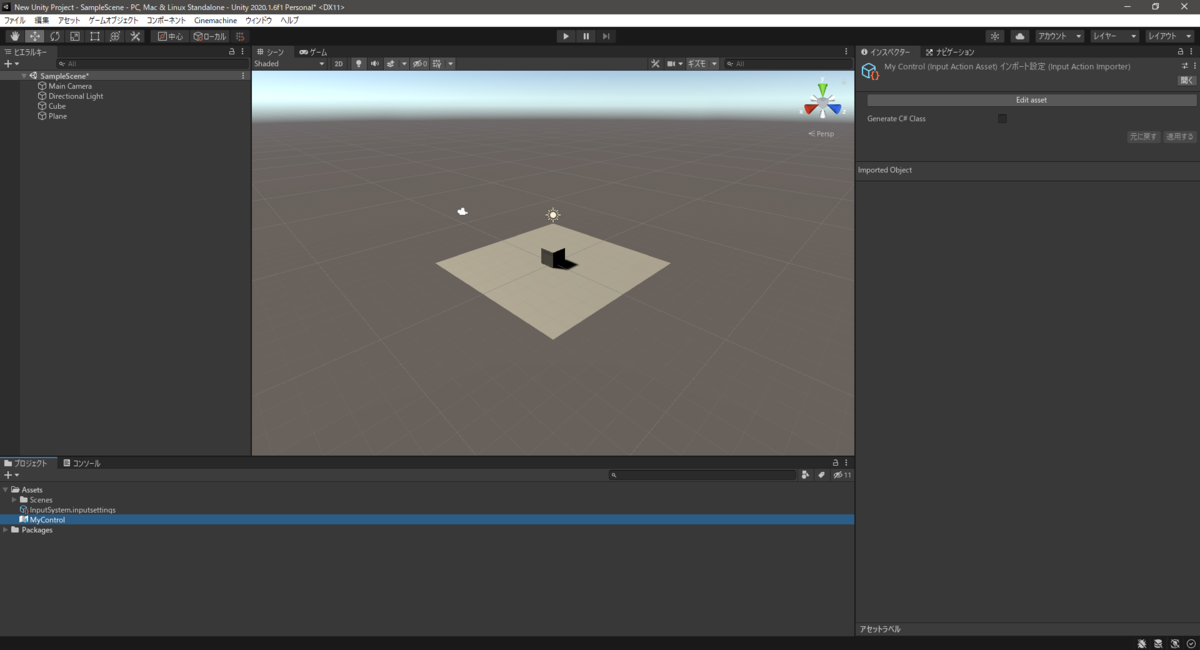Screen dimensions: 1200x650
Task: Open ギズモ dropdown arrow
Action: tap(713, 64)
